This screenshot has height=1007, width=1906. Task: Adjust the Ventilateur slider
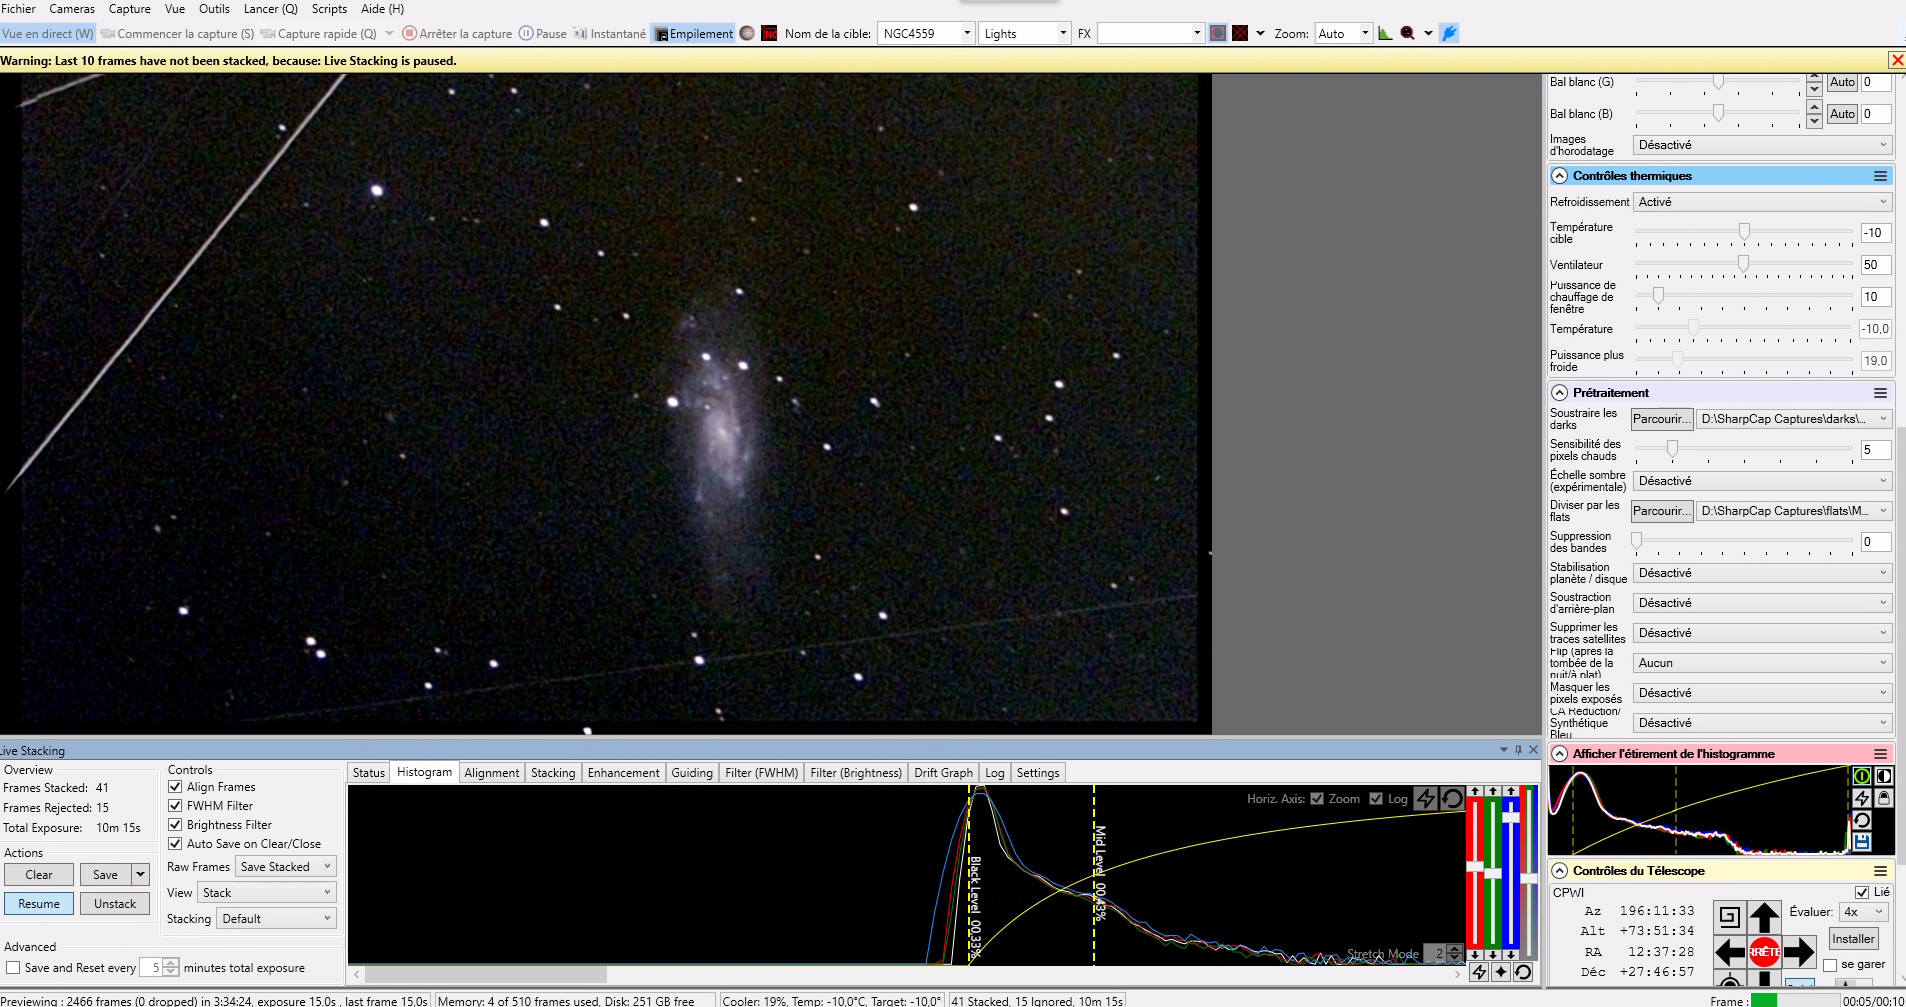[1743, 264]
